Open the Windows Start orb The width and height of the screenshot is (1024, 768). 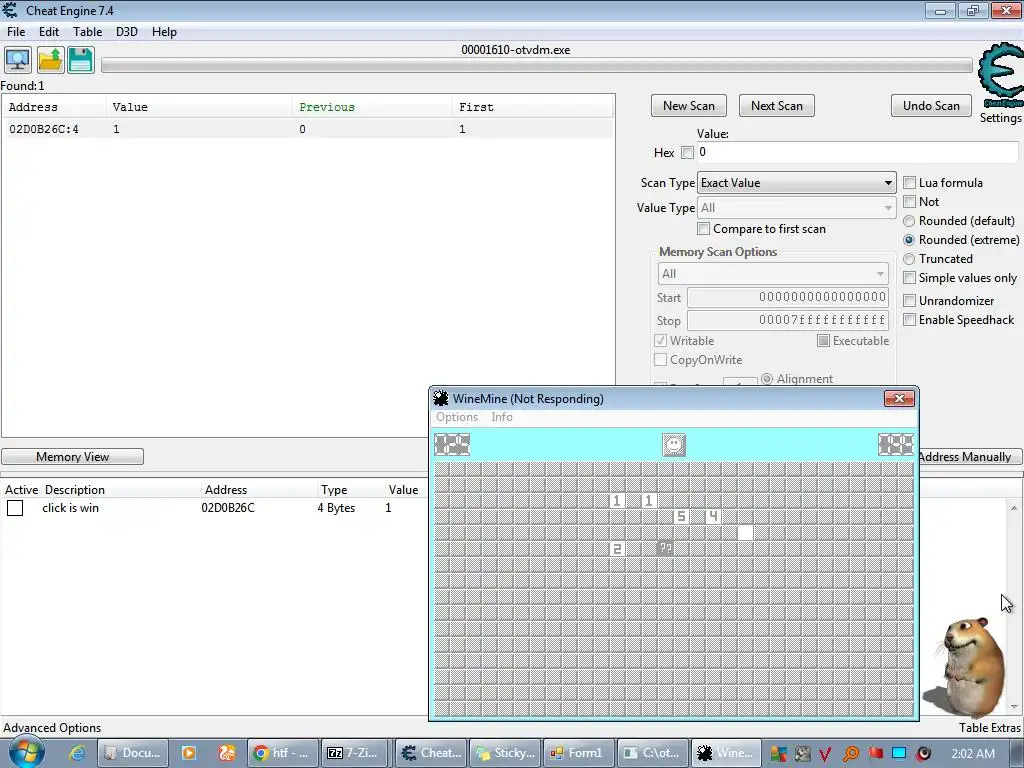(26, 752)
